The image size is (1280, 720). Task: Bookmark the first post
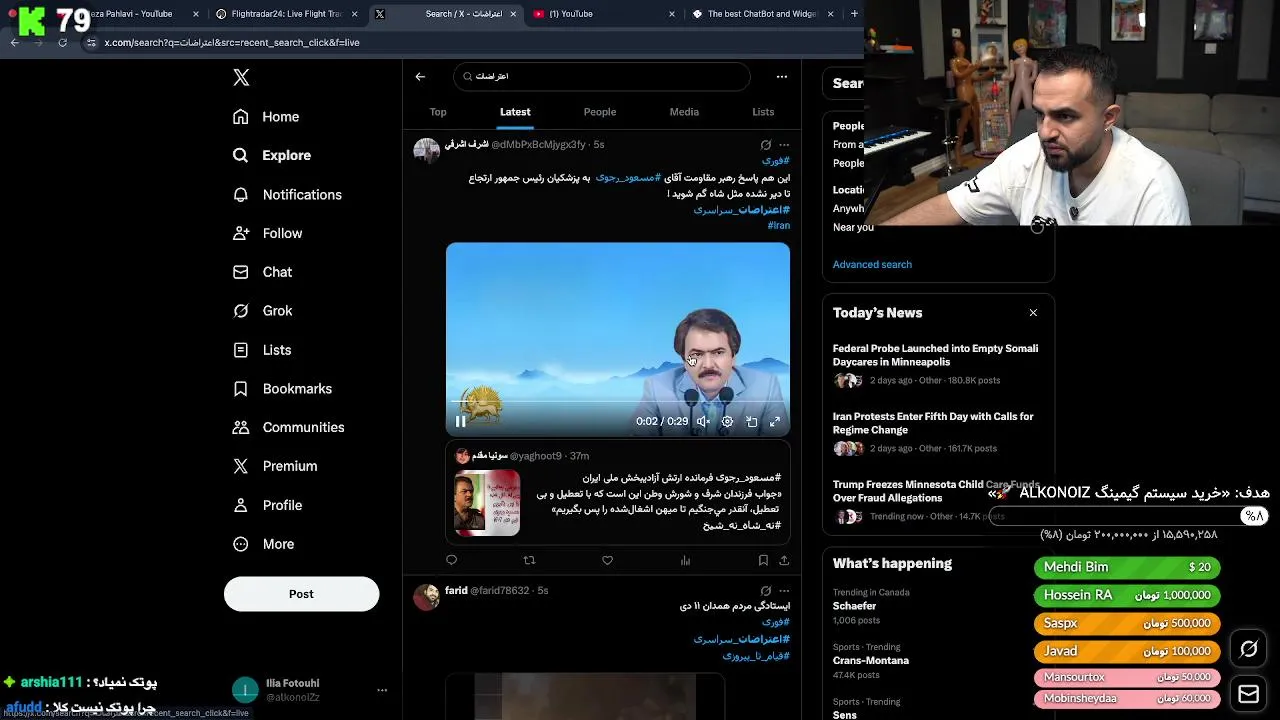coord(763,560)
